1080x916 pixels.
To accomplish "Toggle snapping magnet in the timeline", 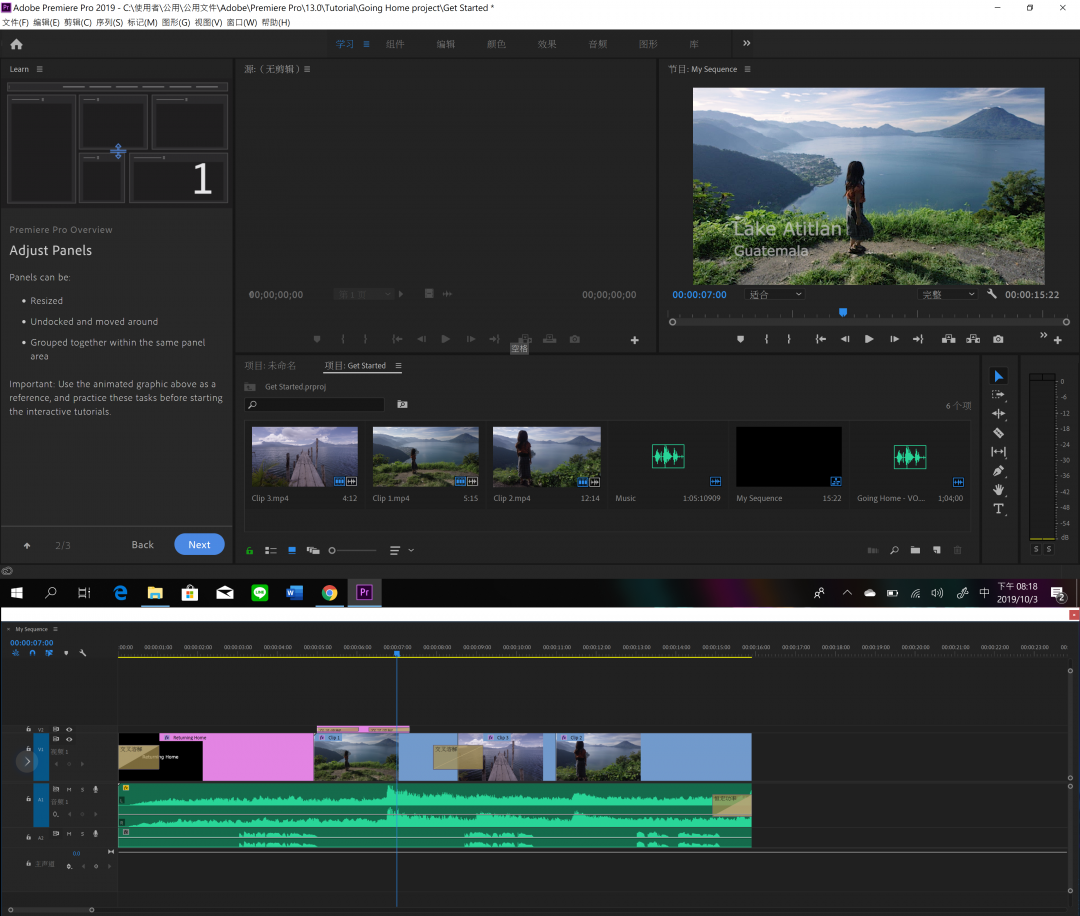I will click(33, 653).
